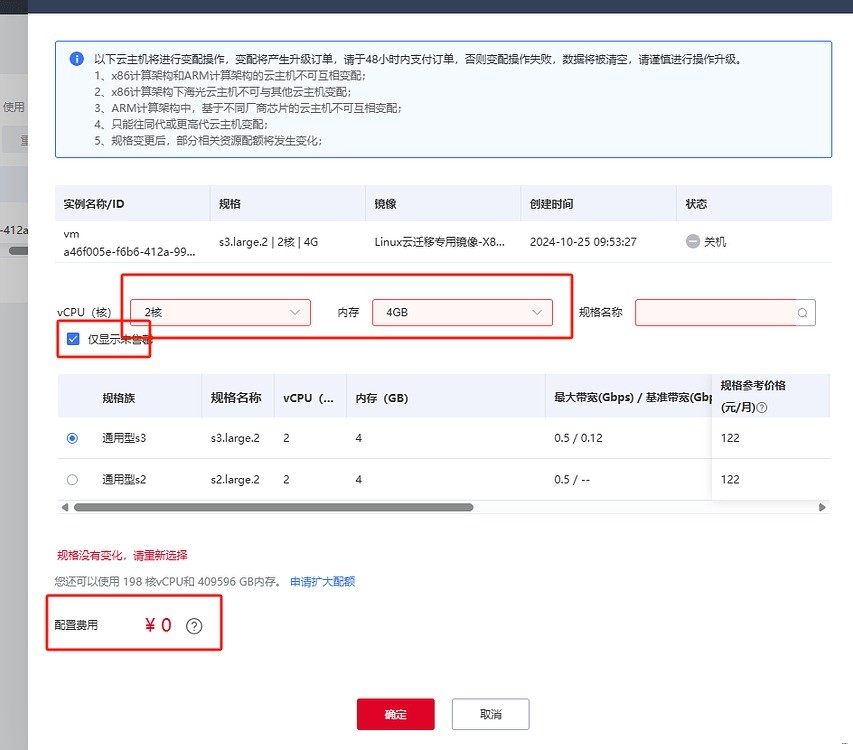This screenshot has height=750, width=853.
Task: Click the 关机 status icon
Action: point(693,242)
